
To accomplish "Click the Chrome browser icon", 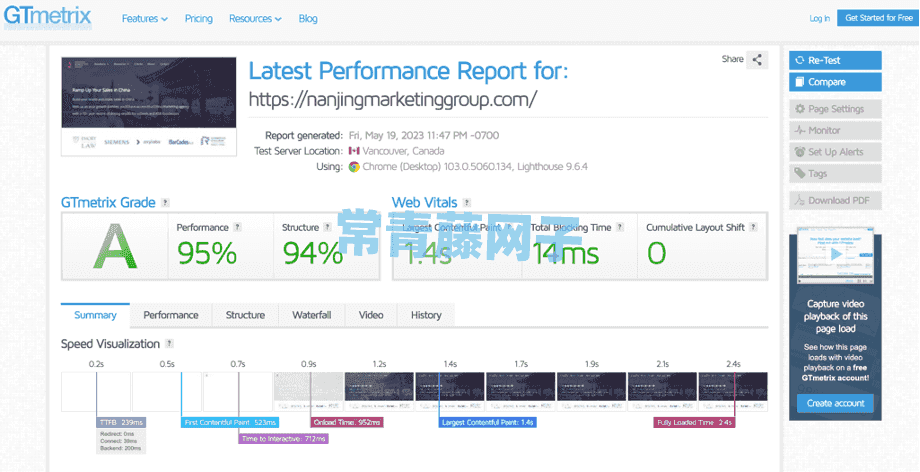I will [354, 167].
